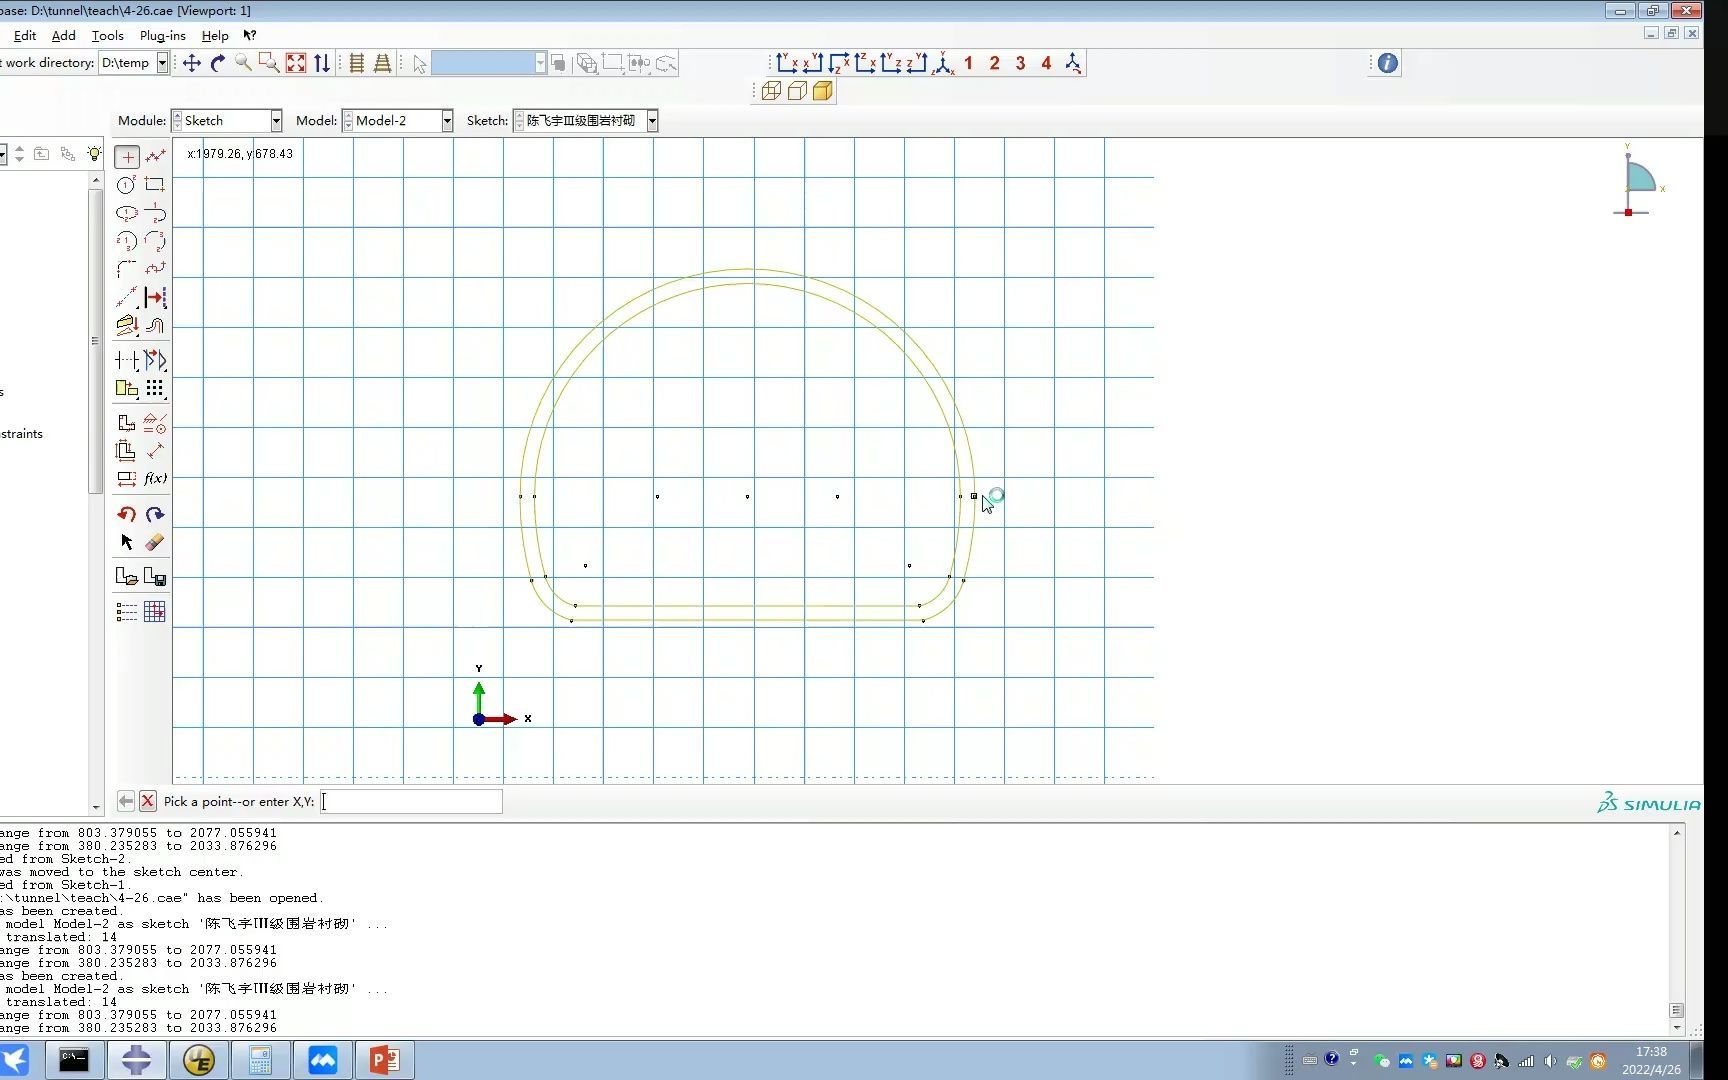Select the construction line tool
Image resolution: width=1728 pixels, height=1080 pixels.
pos(127,297)
